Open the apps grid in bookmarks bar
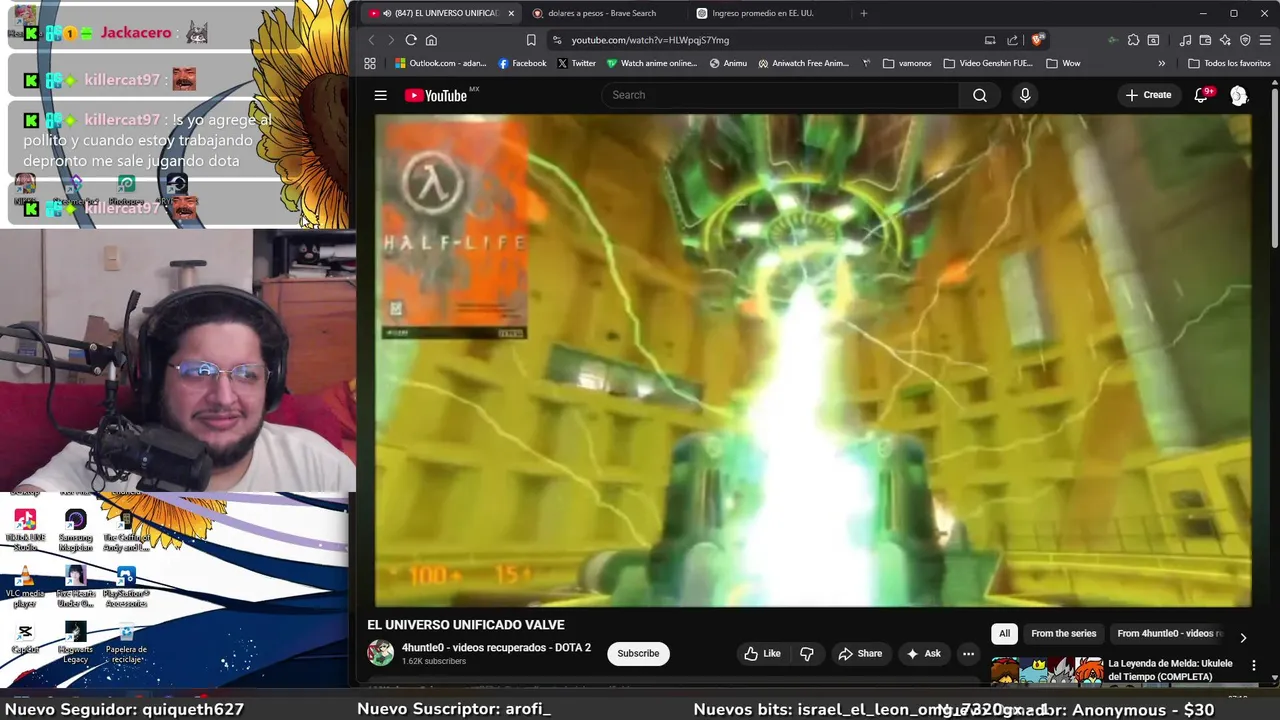This screenshot has height=720, width=1280. click(370, 63)
